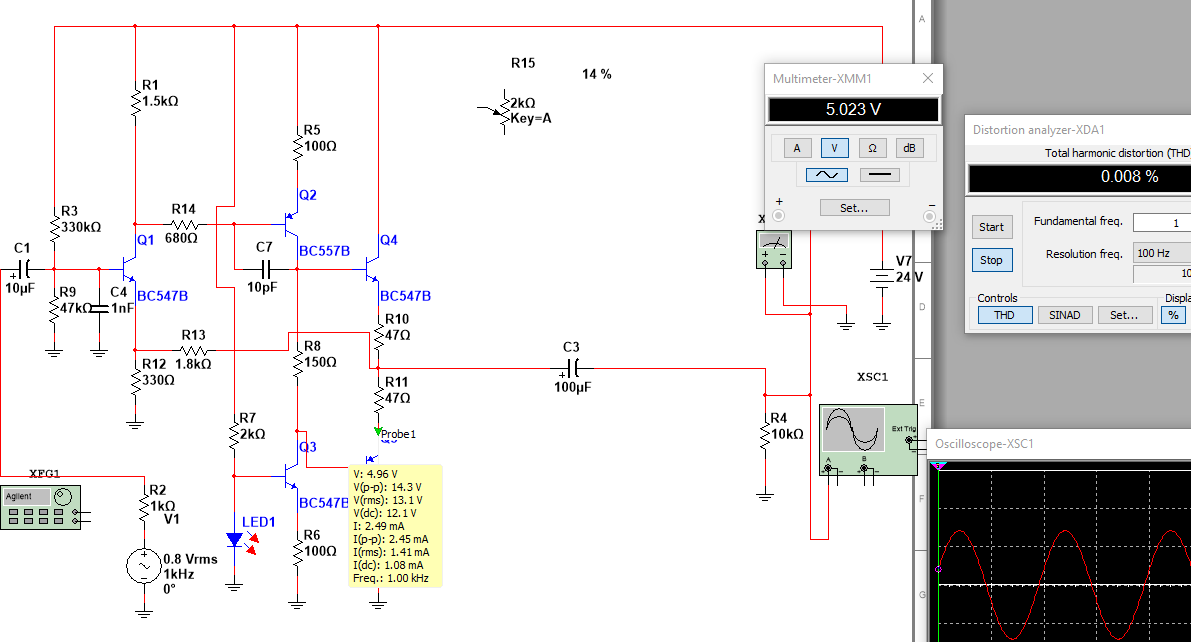Select resistor R1 1.5kΩ symbol
Screen dimensions: 1191x642
point(135,101)
